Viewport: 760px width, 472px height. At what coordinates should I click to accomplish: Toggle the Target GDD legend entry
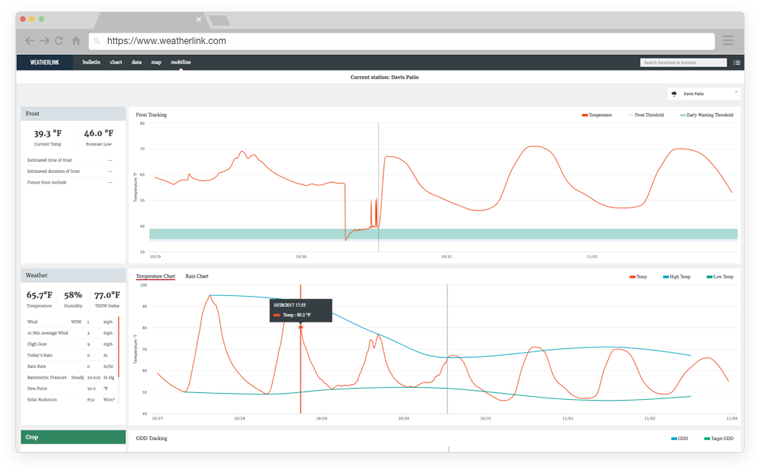[719, 439]
